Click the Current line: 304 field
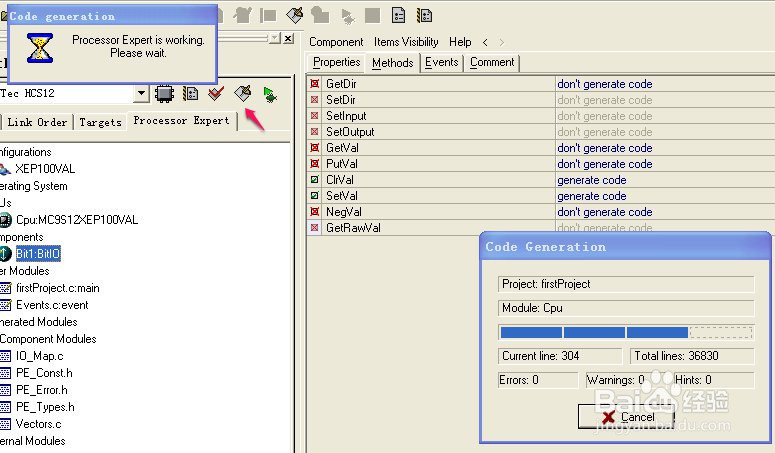 point(560,356)
